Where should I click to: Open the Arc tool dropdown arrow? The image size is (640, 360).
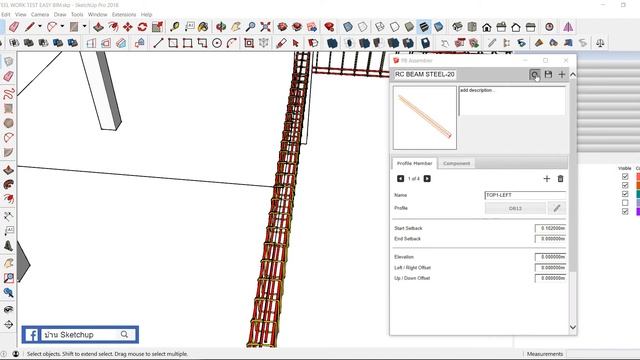tap(62, 27)
